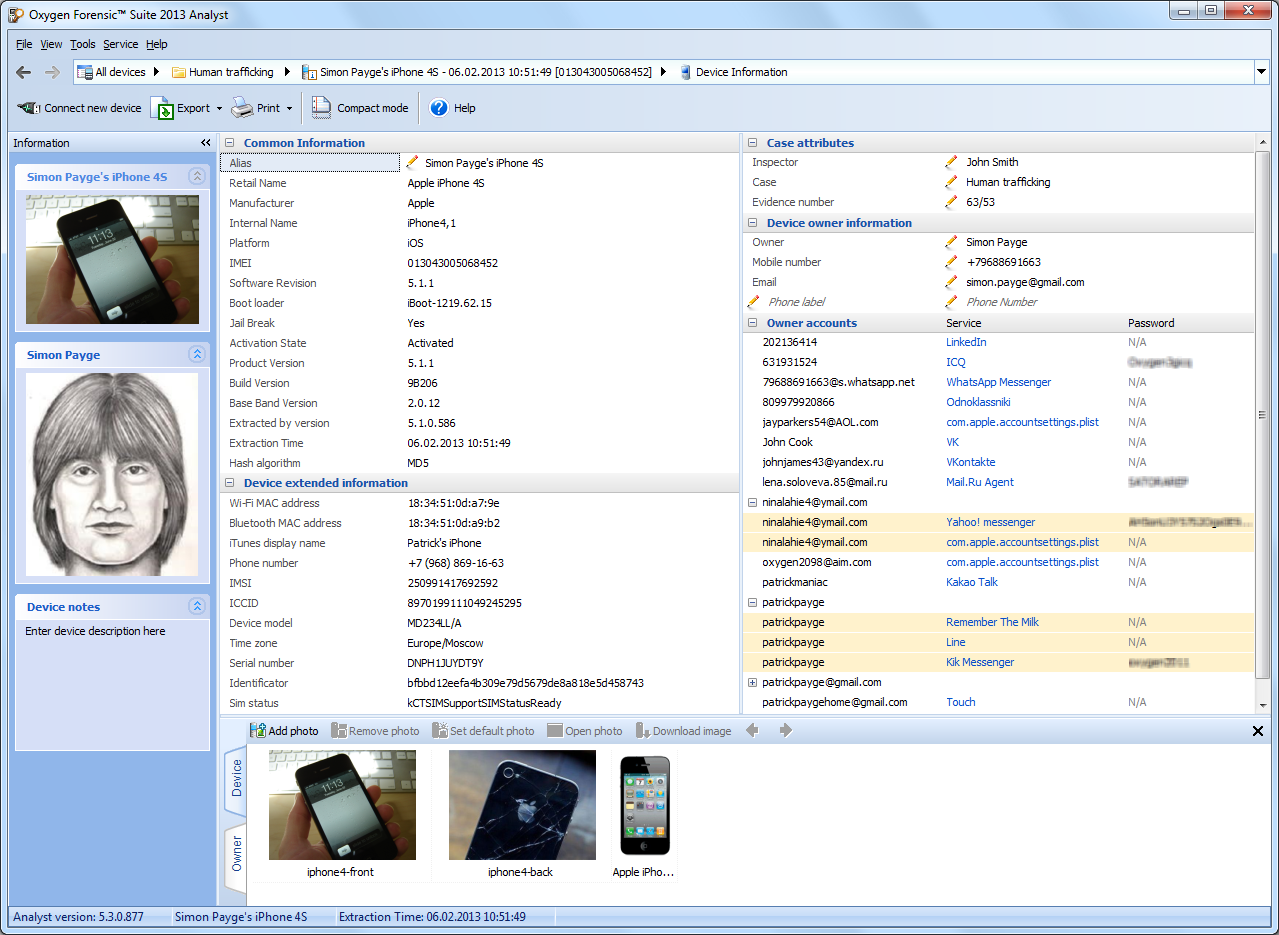This screenshot has width=1279, height=935.
Task: Click the Human trafficking folder icon
Action: 179,72
